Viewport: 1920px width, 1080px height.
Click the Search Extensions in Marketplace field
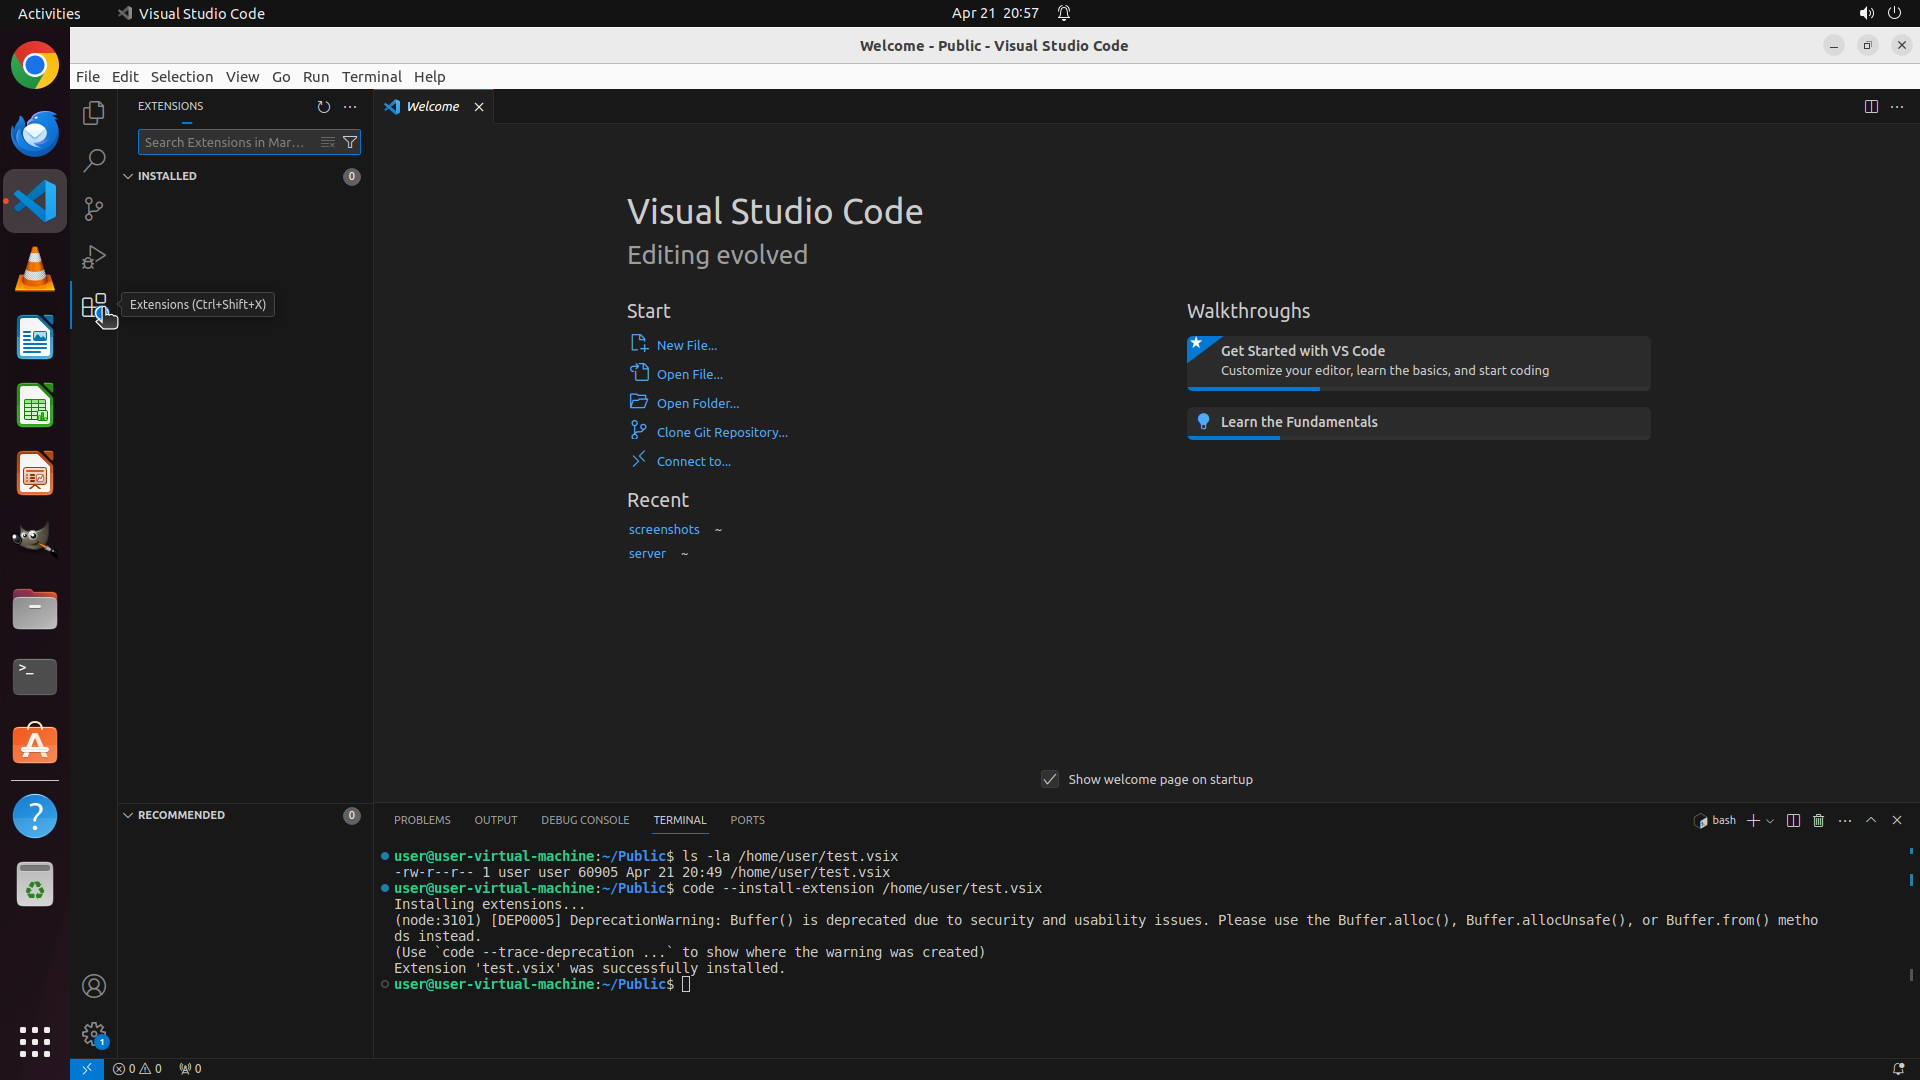[226, 142]
